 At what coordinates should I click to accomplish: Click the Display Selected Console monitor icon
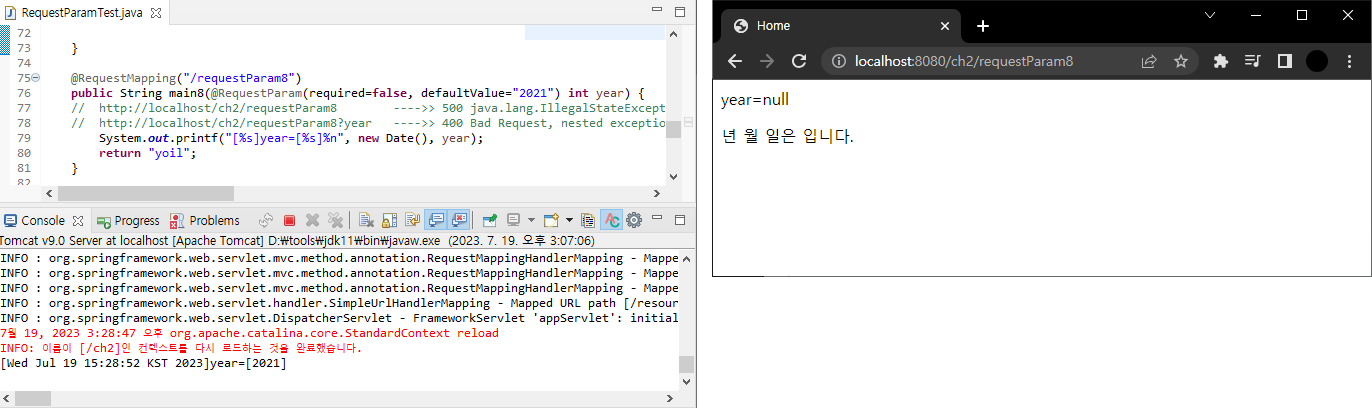coord(513,220)
